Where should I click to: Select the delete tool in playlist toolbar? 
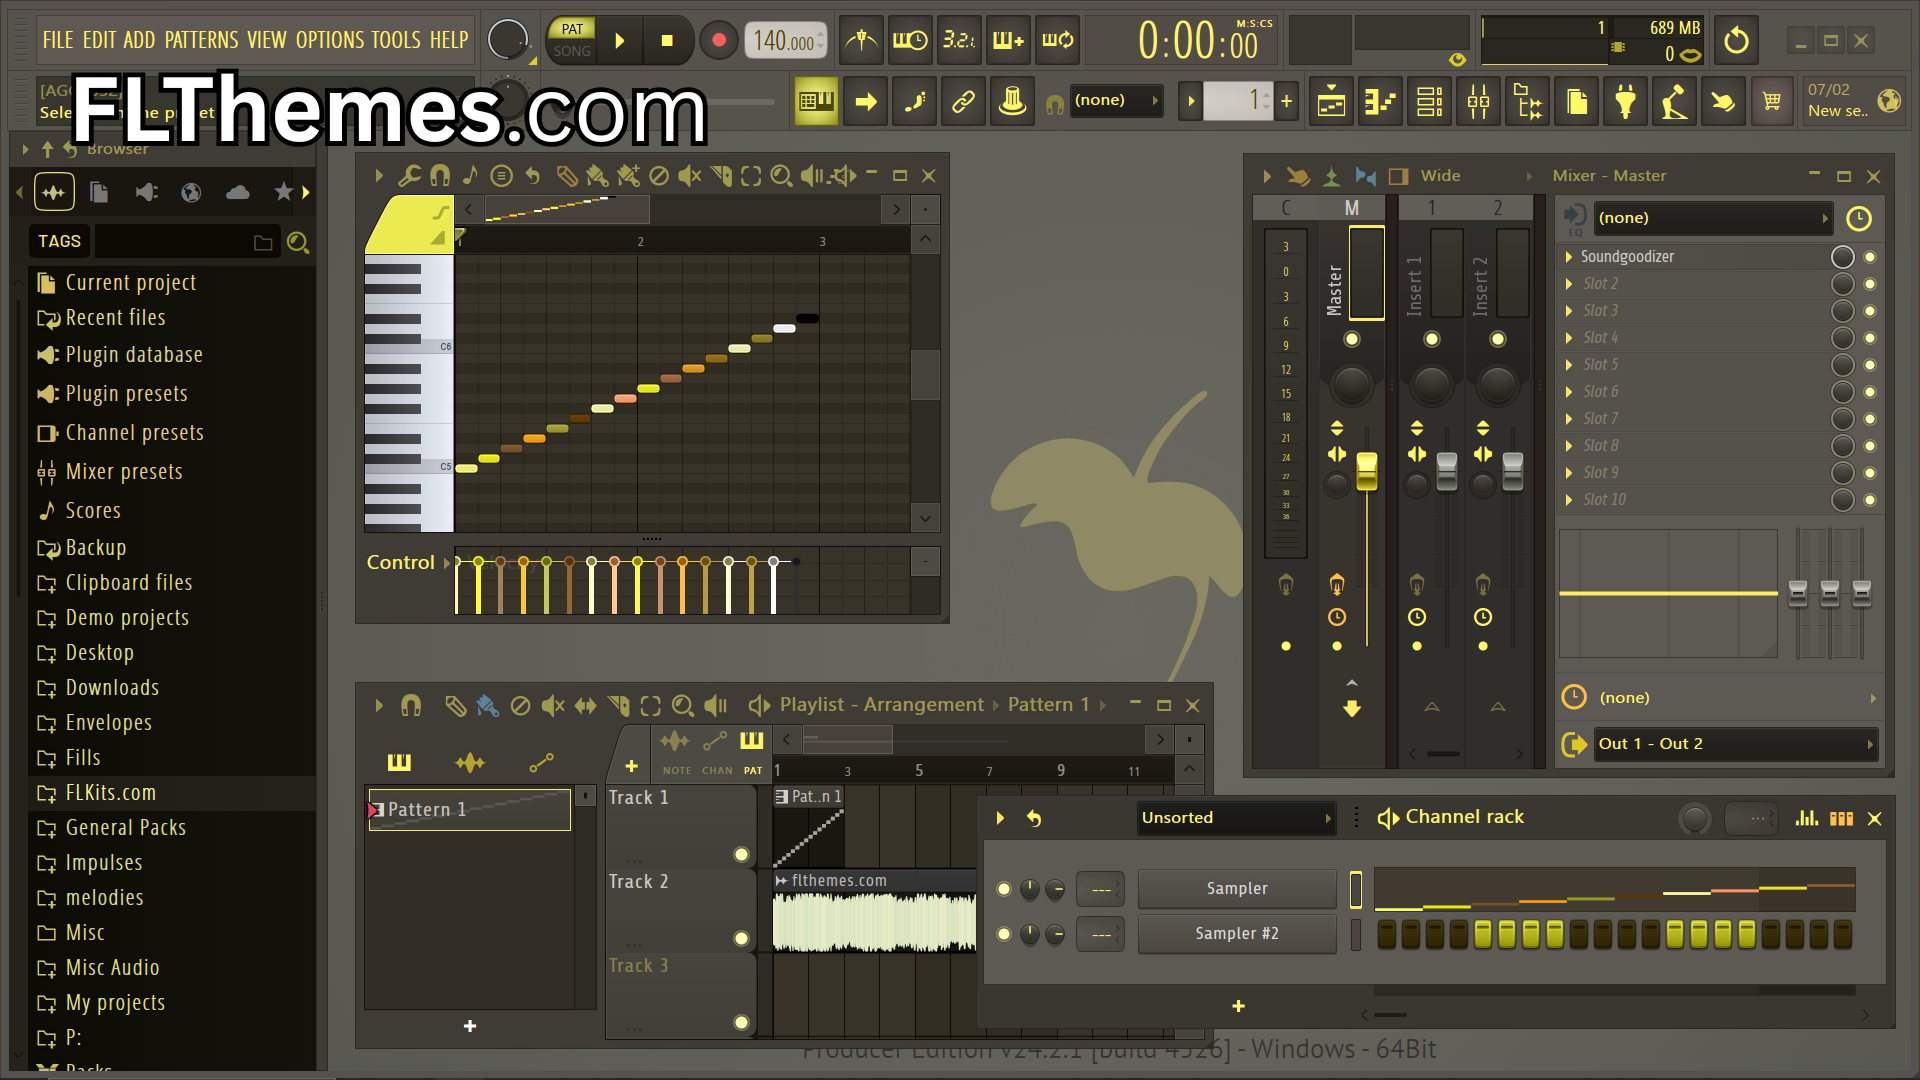point(520,706)
